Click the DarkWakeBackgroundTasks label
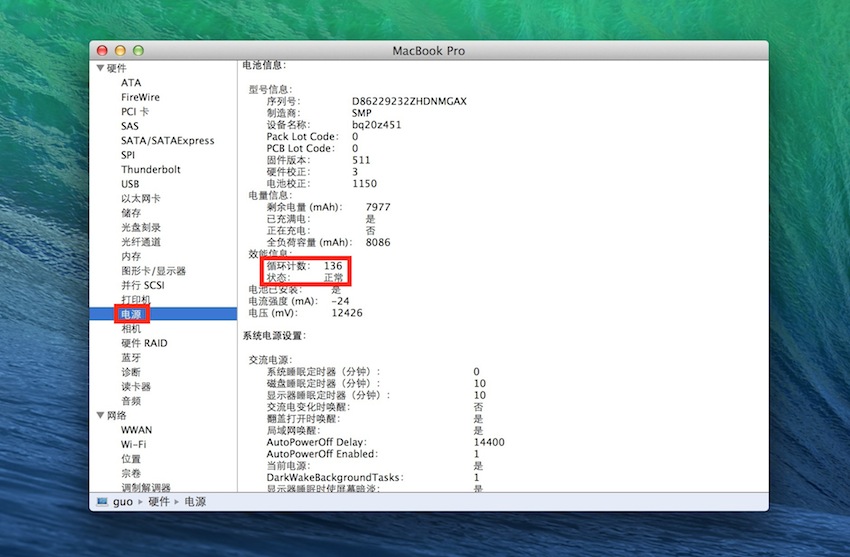The image size is (850, 557). [334, 477]
